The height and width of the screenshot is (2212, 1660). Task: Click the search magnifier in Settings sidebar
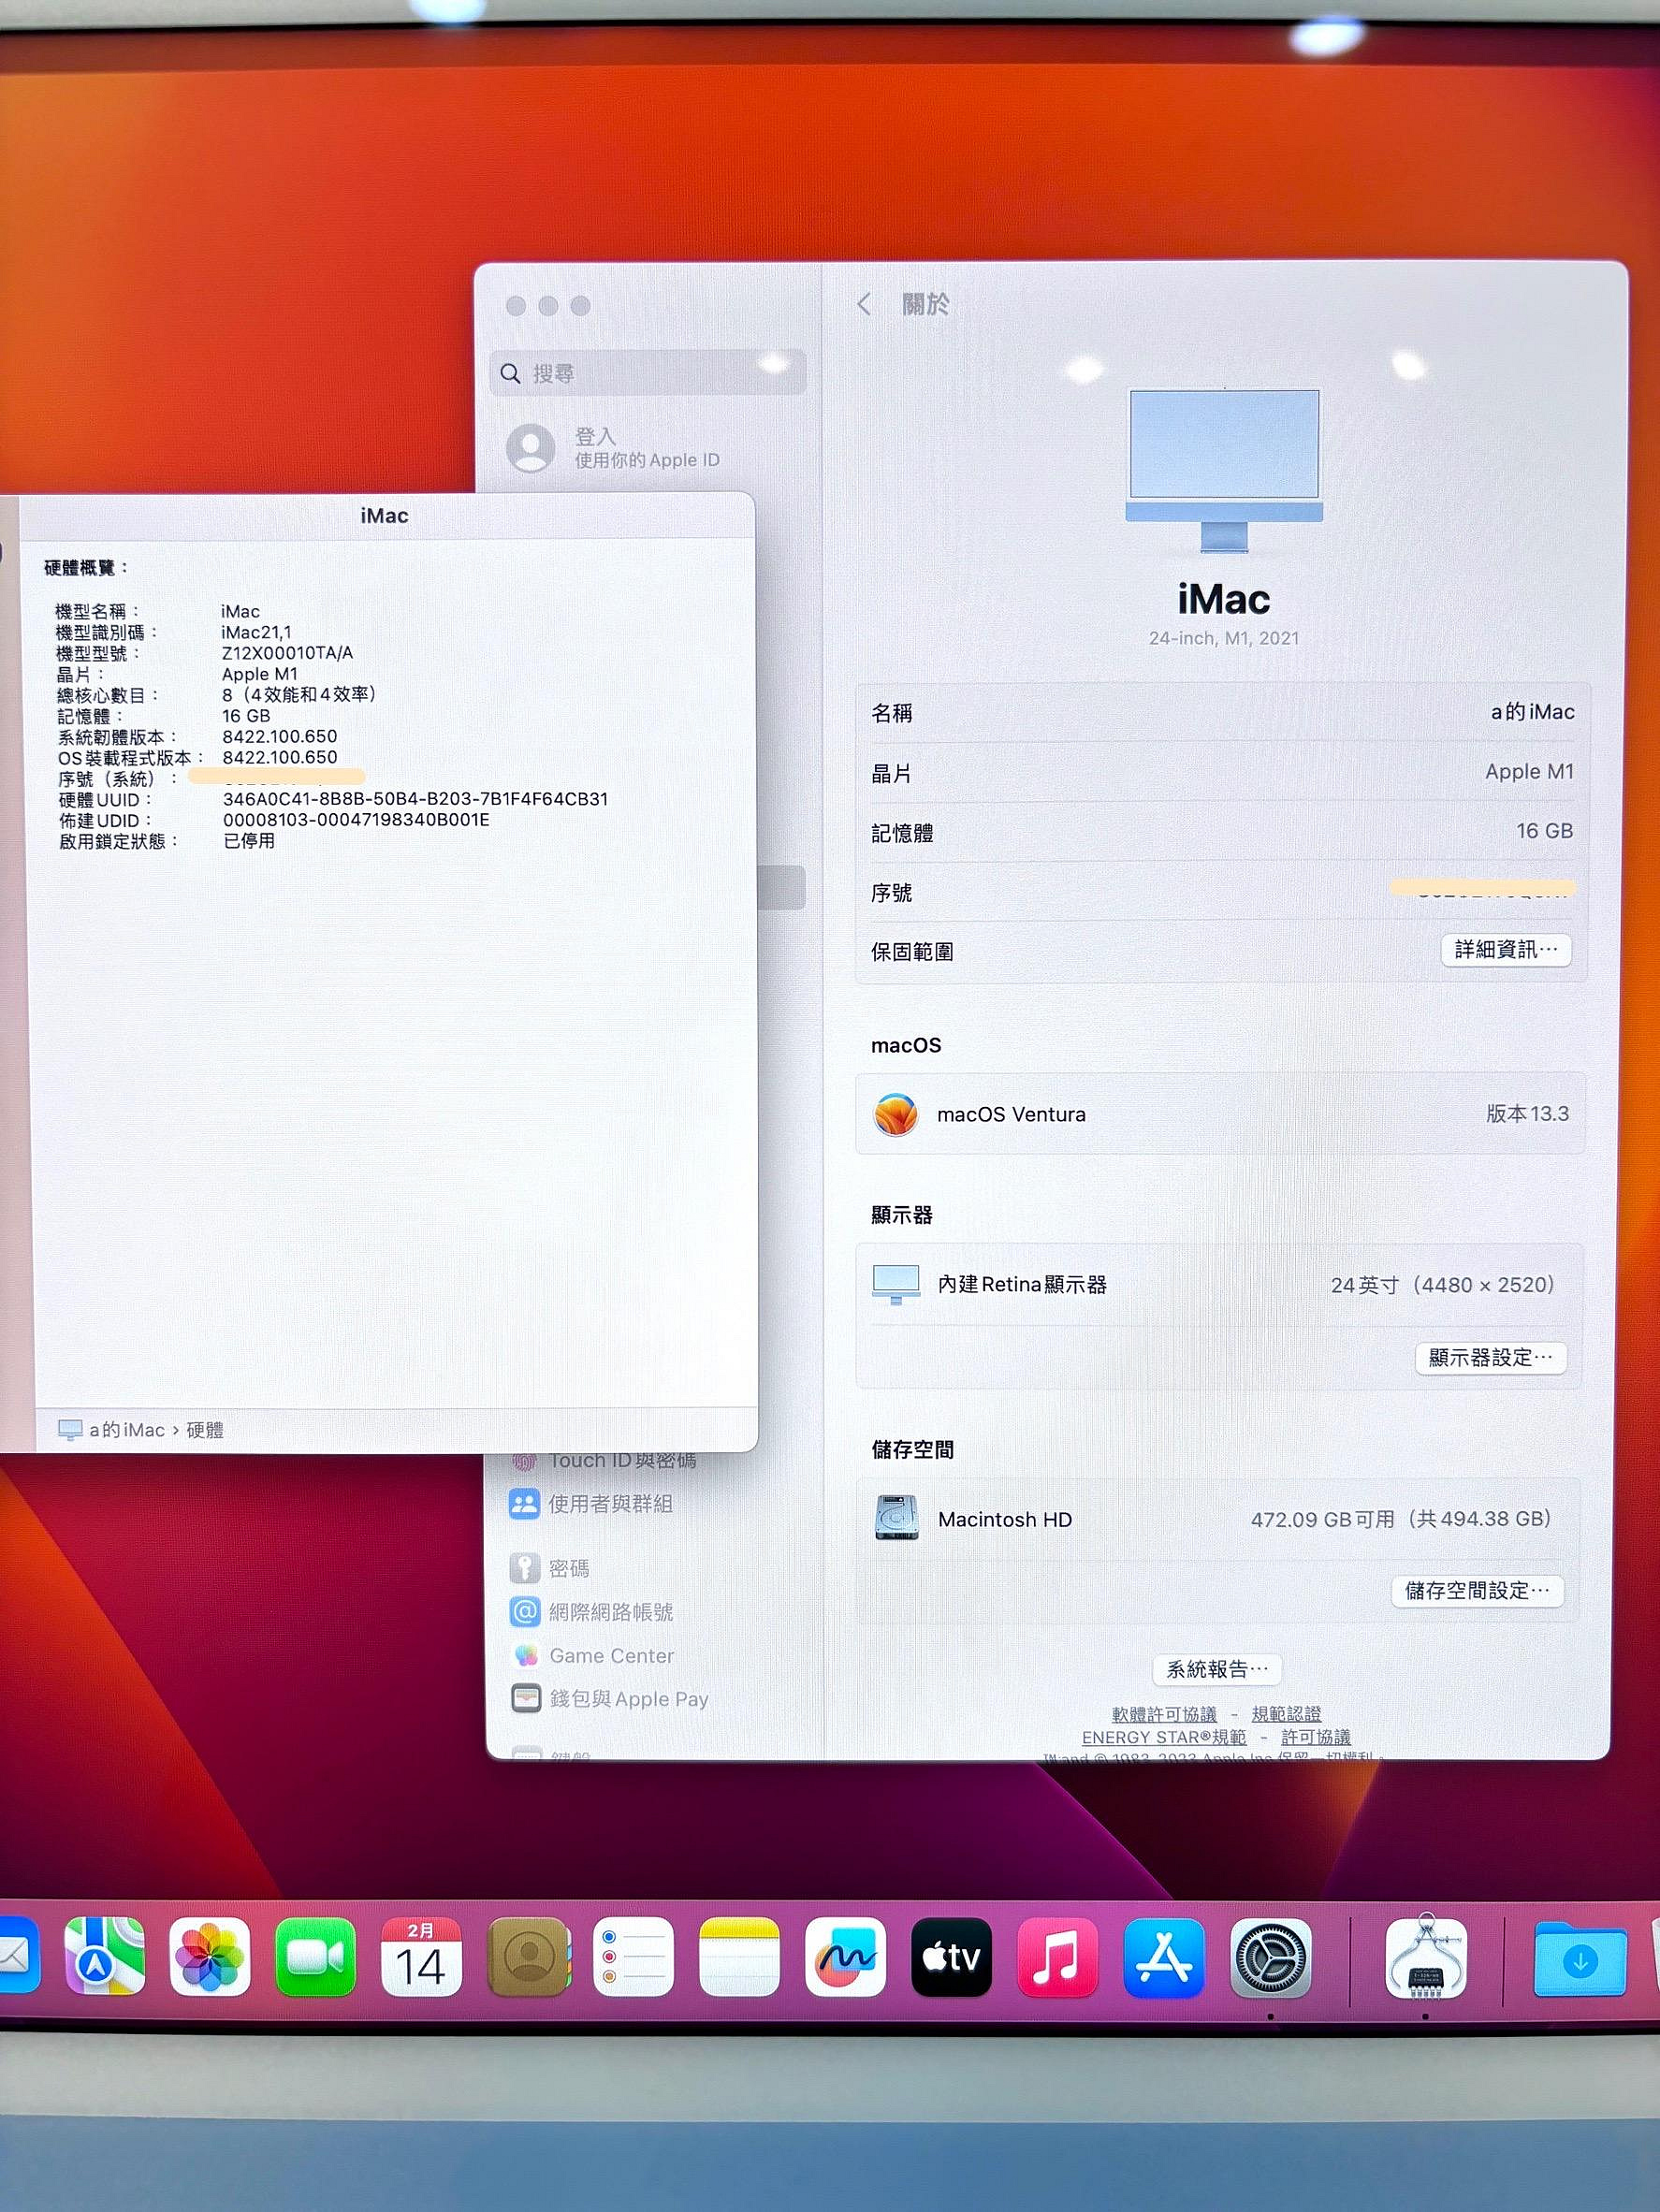click(x=510, y=374)
